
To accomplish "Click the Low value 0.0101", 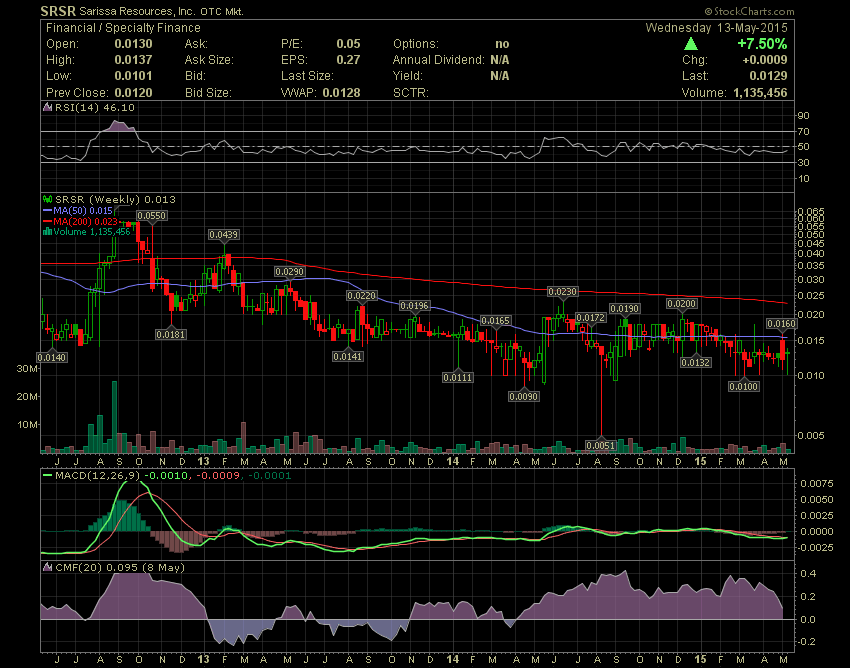I will (133, 76).
